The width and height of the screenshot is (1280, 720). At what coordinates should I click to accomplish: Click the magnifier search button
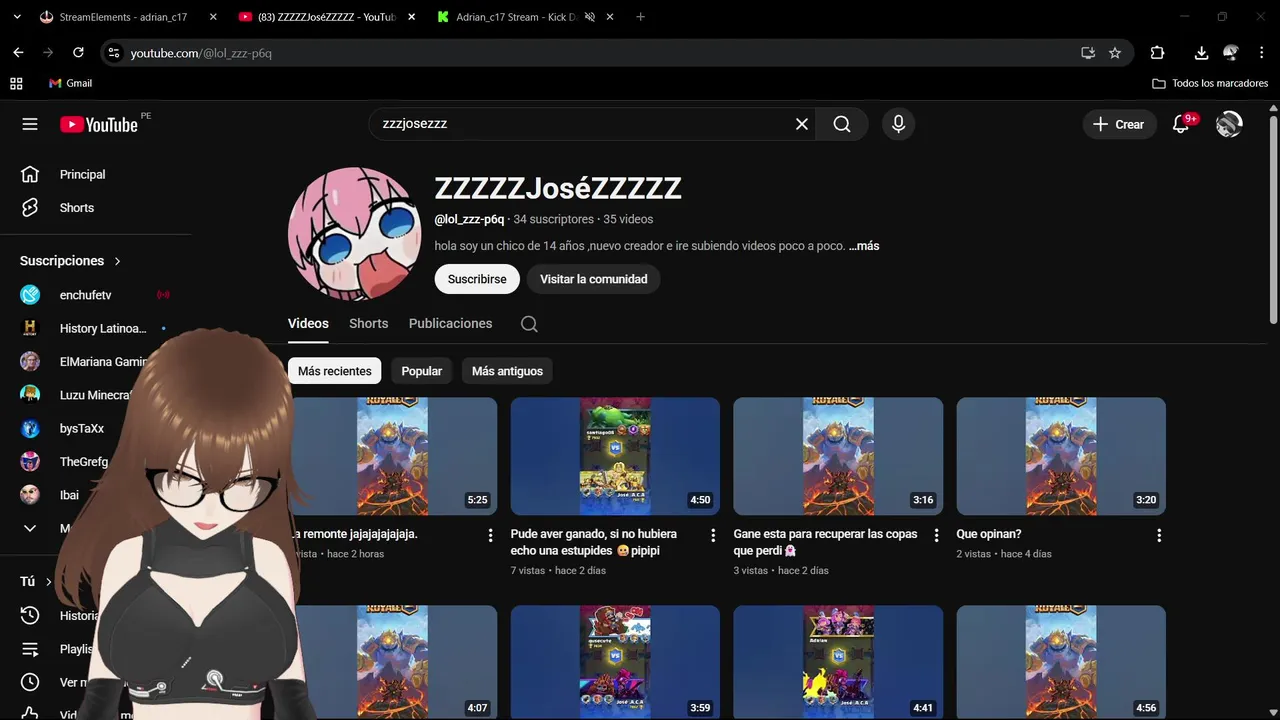coord(842,124)
